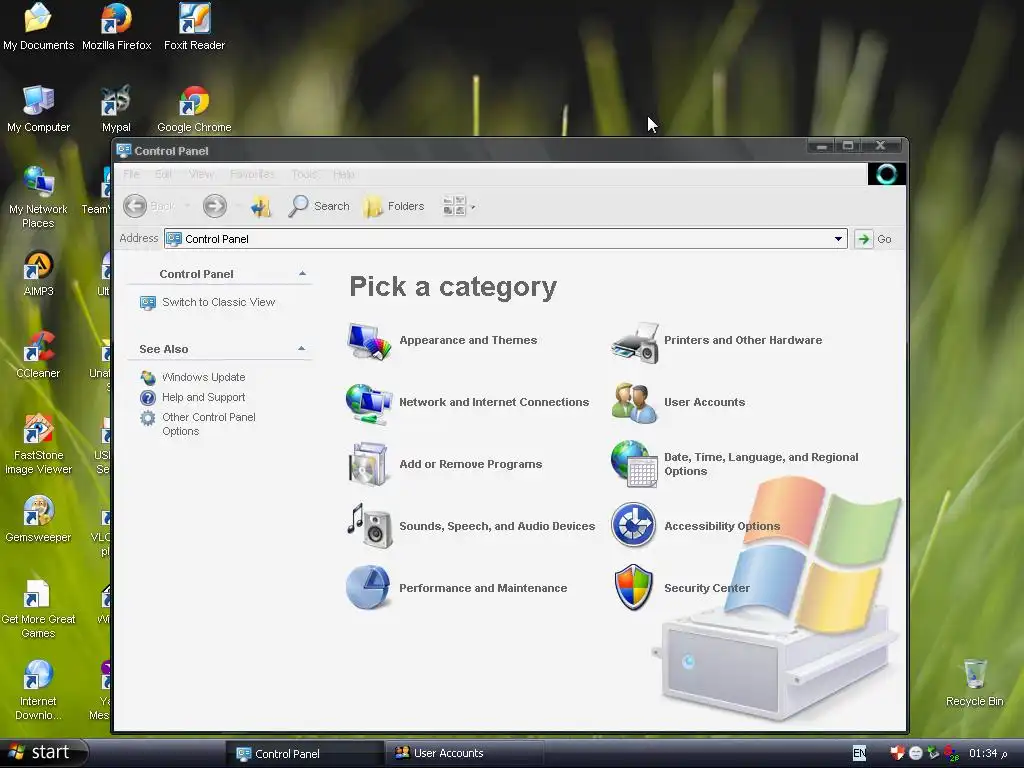This screenshot has height=768, width=1024.
Task: Select Gemsweeper desktop shortcut
Action: [x=38, y=519]
